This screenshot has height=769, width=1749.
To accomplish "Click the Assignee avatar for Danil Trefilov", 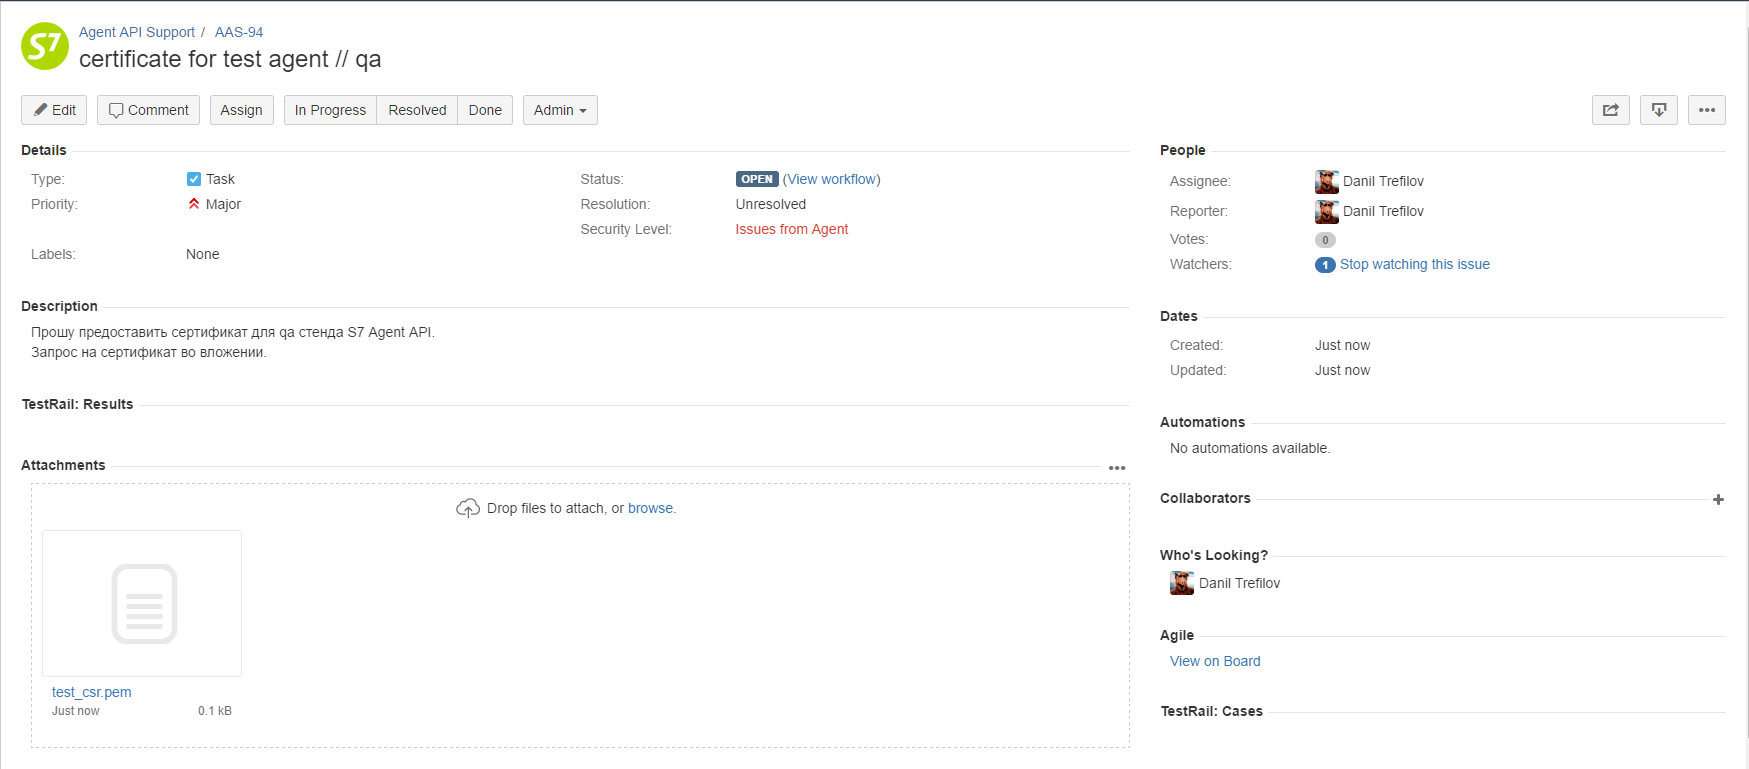I will pyautogui.click(x=1326, y=181).
